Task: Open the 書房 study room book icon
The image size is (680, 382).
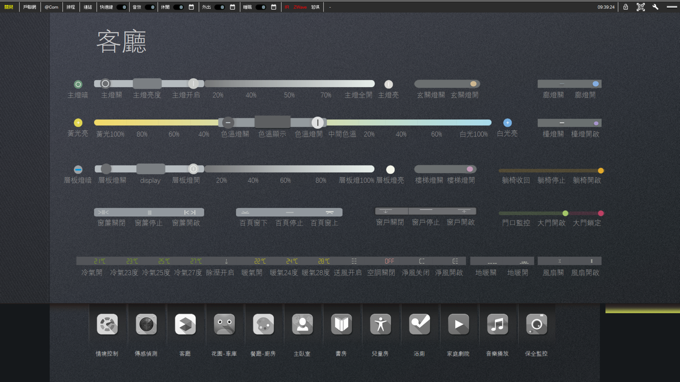Action: pyautogui.click(x=341, y=324)
